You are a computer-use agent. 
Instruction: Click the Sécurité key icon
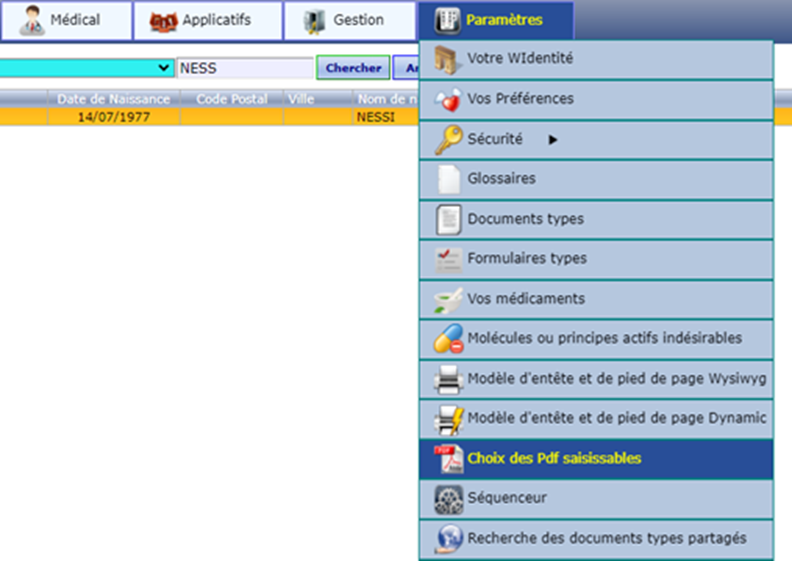coord(448,140)
